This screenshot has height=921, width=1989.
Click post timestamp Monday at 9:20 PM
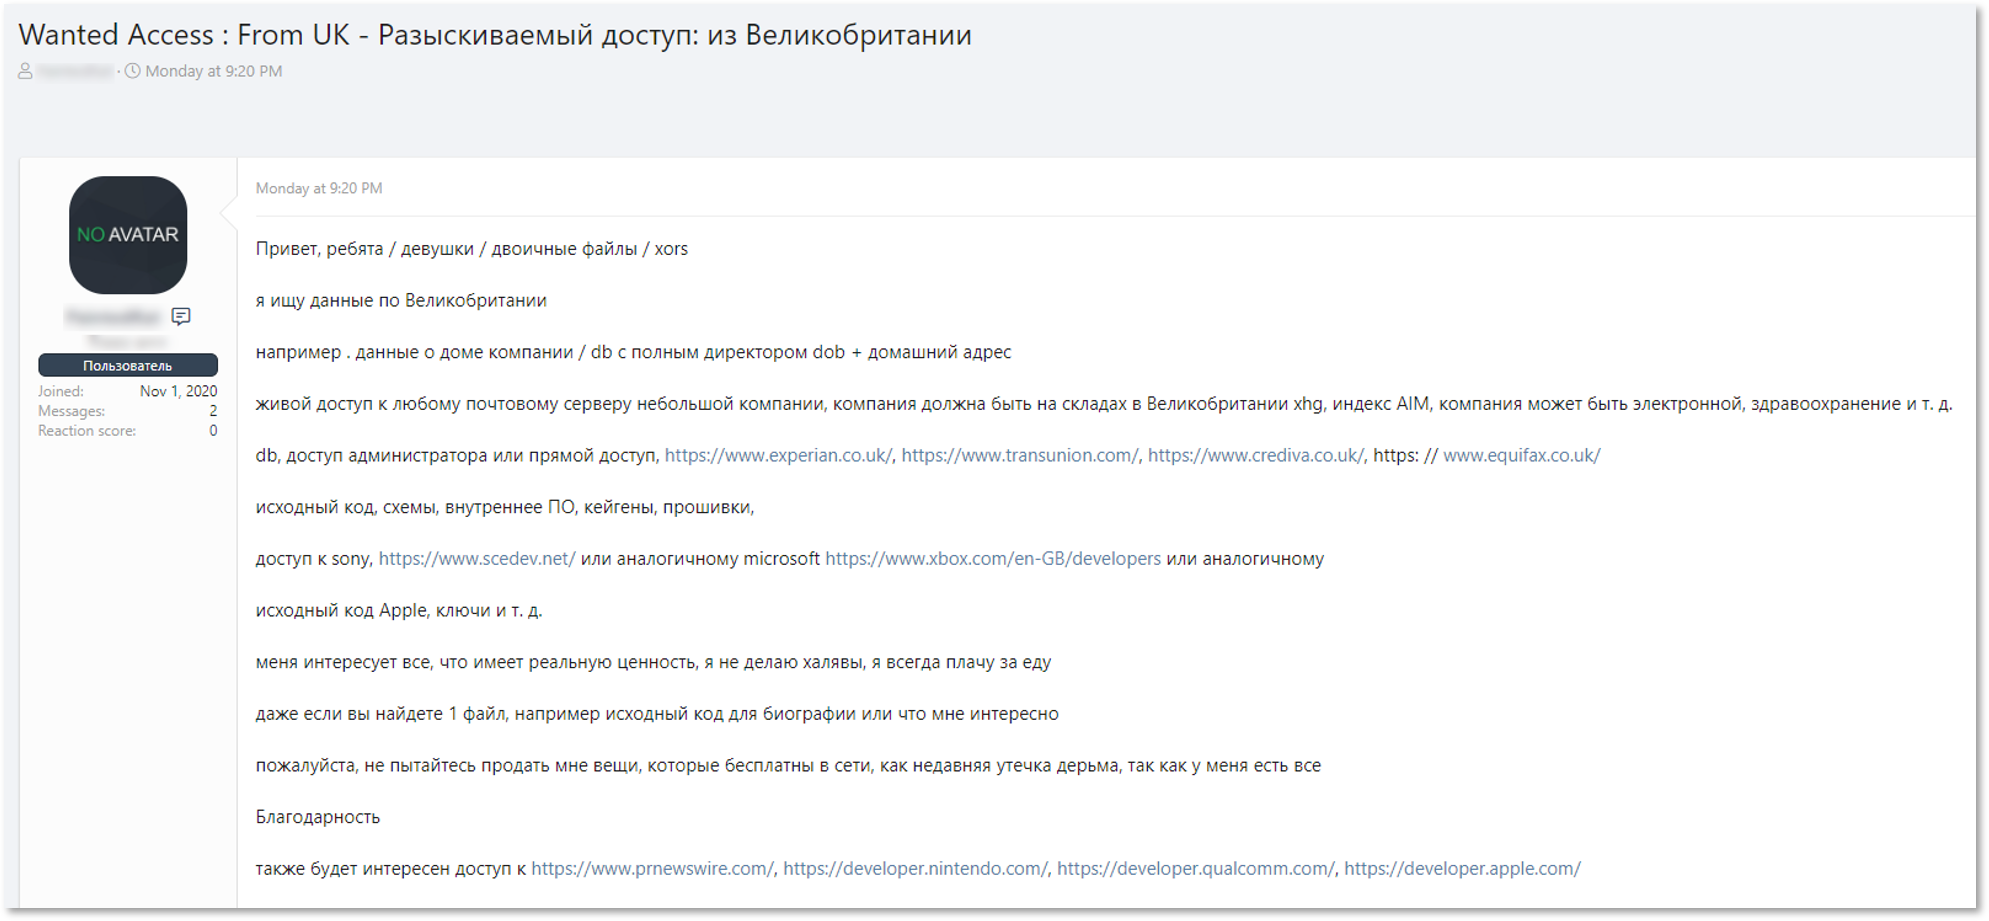click(319, 188)
